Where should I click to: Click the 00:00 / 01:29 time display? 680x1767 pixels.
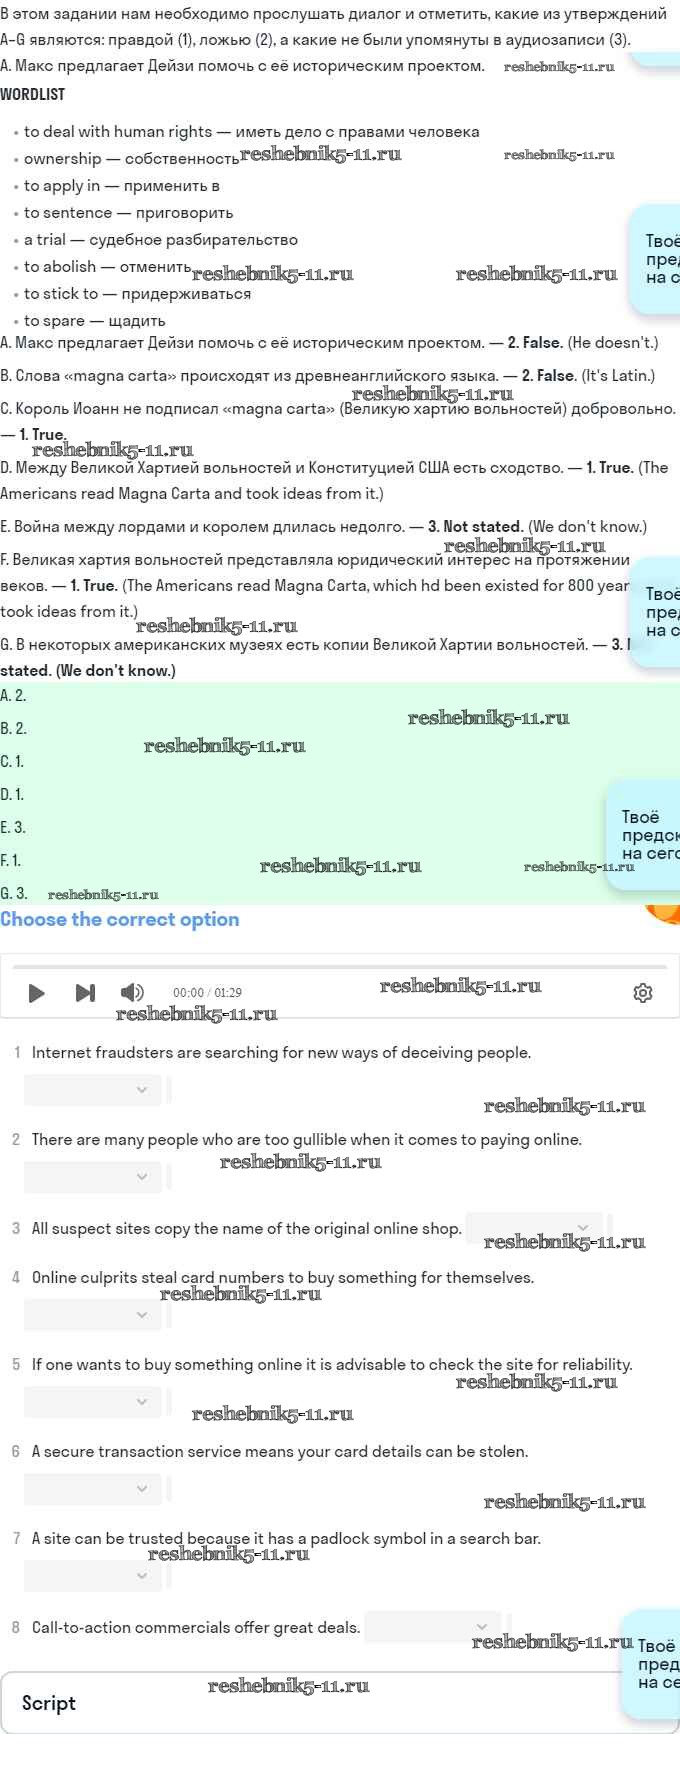pyautogui.click(x=207, y=993)
